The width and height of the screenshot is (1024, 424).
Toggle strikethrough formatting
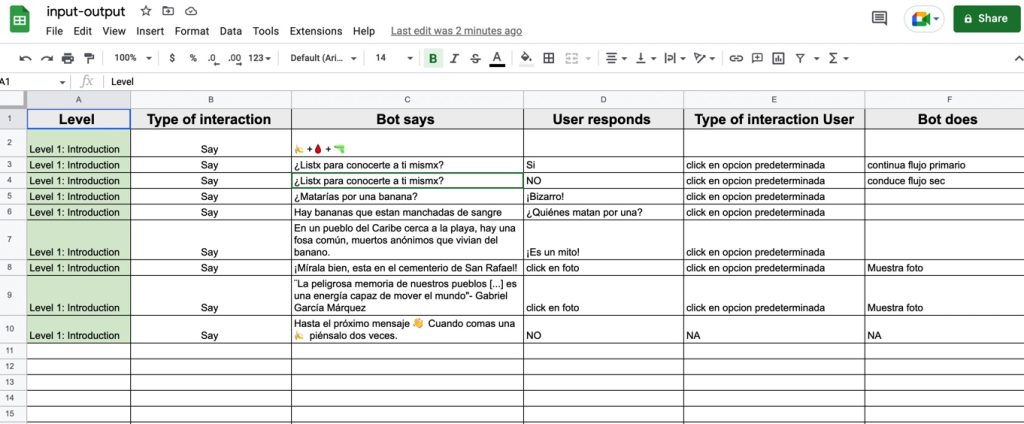click(x=475, y=59)
